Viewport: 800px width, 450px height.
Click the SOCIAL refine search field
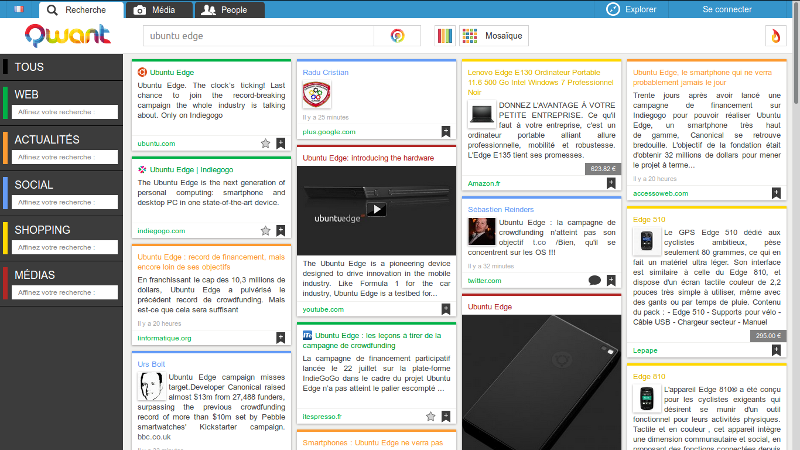pyautogui.click(x=65, y=202)
